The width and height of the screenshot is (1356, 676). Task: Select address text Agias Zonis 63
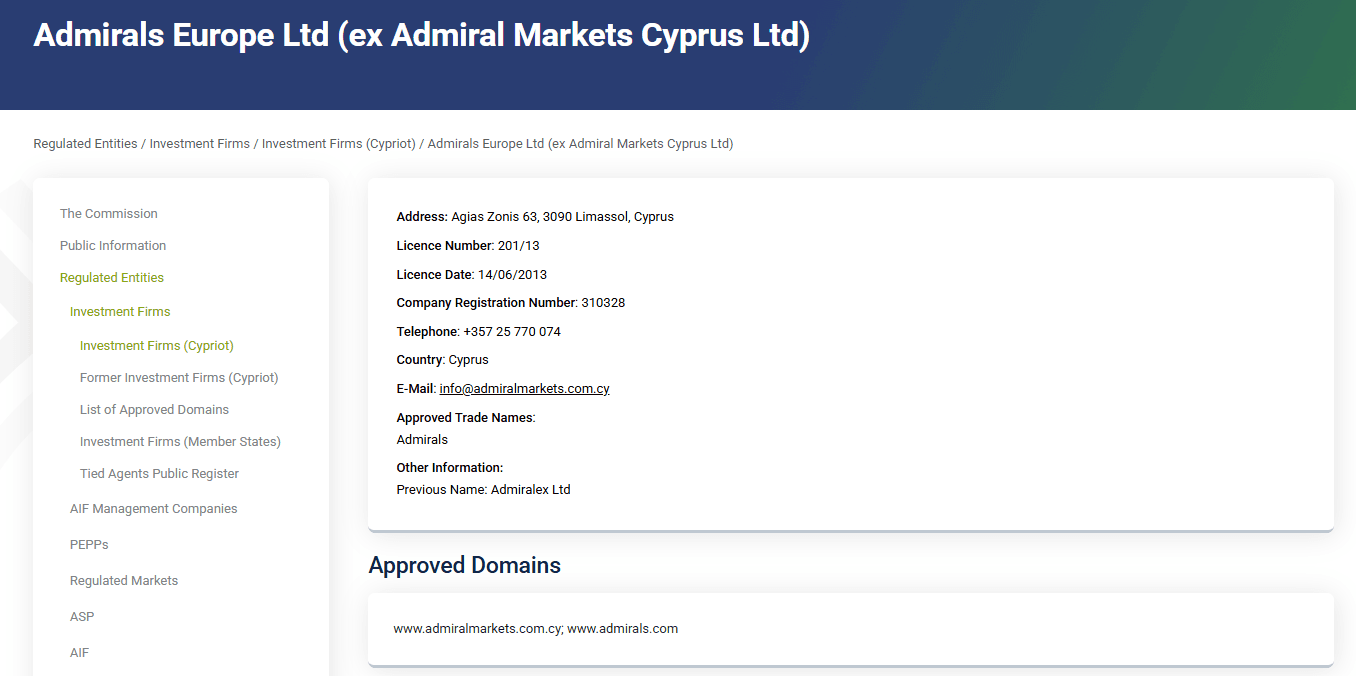(x=494, y=217)
